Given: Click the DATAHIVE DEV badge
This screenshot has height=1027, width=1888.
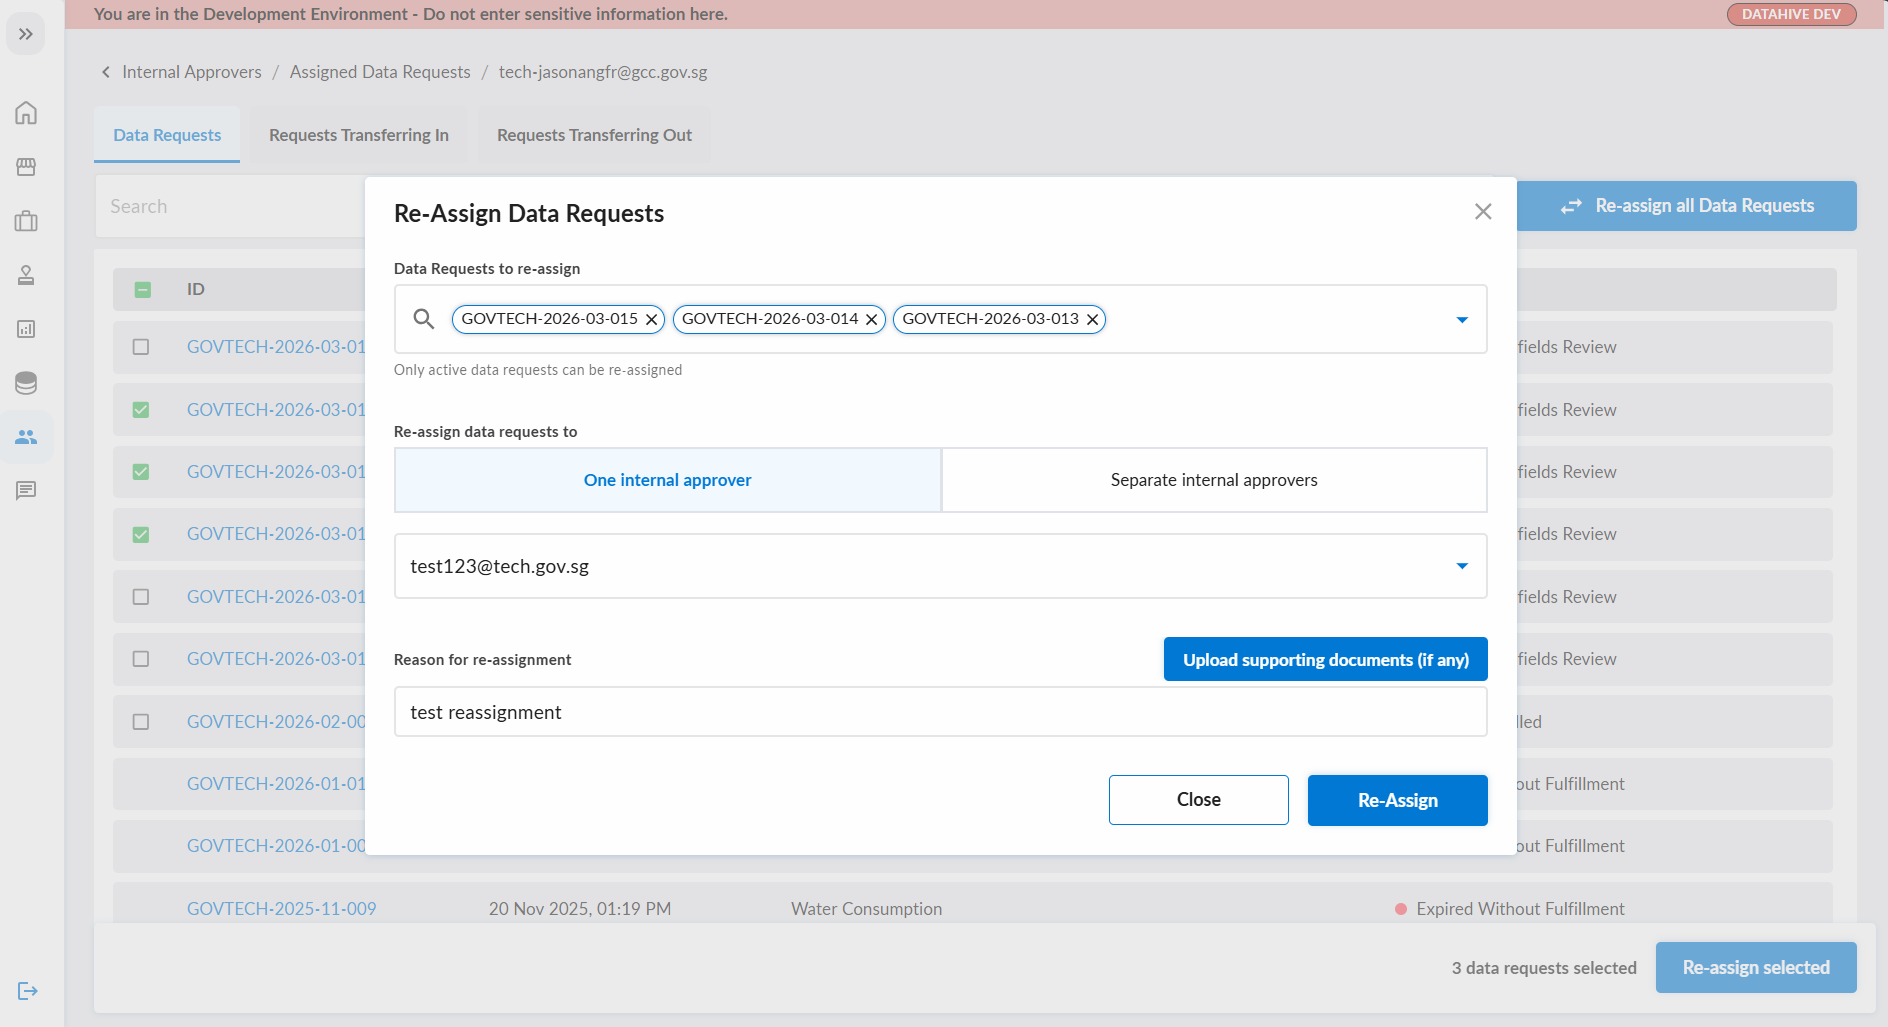Looking at the screenshot, I should (x=1791, y=14).
